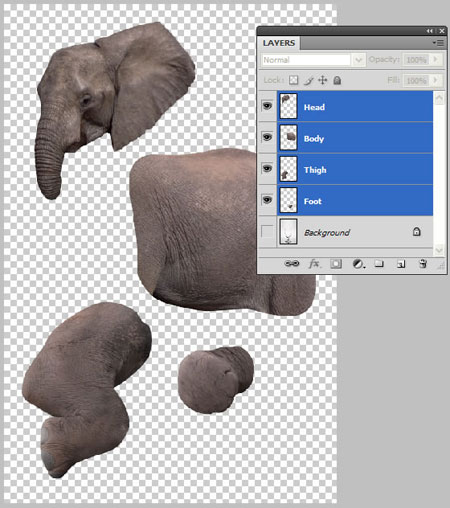
Task: Select the Body layer name
Action: coord(314,139)
